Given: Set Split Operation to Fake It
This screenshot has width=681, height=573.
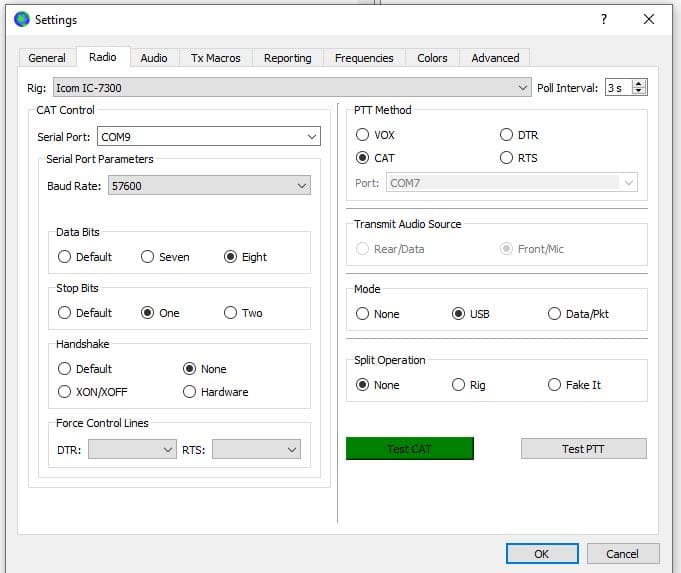Looking at the screenshot, I should [574, 385].
